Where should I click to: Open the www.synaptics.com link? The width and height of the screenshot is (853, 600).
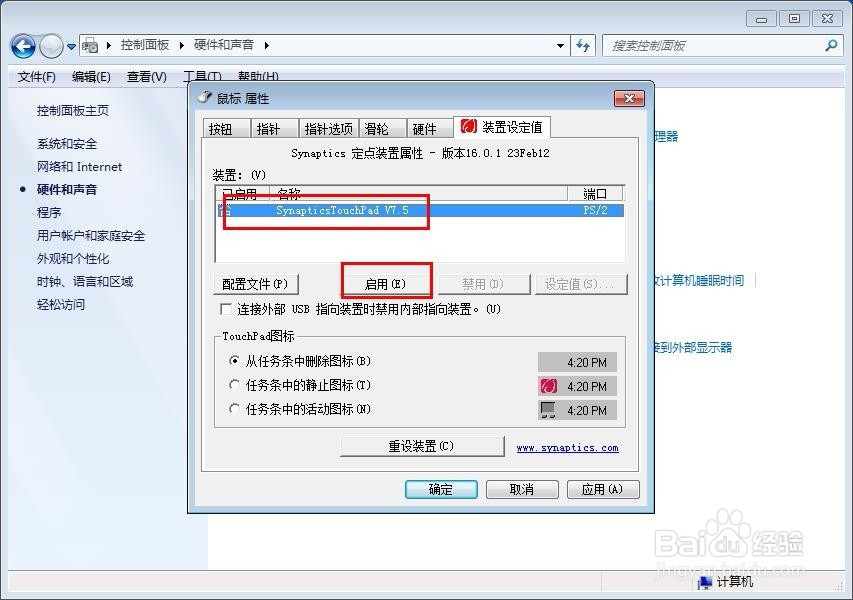click(567, 448)
